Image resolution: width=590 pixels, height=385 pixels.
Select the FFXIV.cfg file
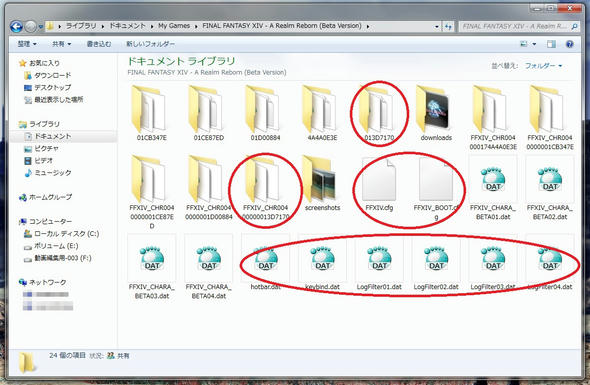pos(379,184)
